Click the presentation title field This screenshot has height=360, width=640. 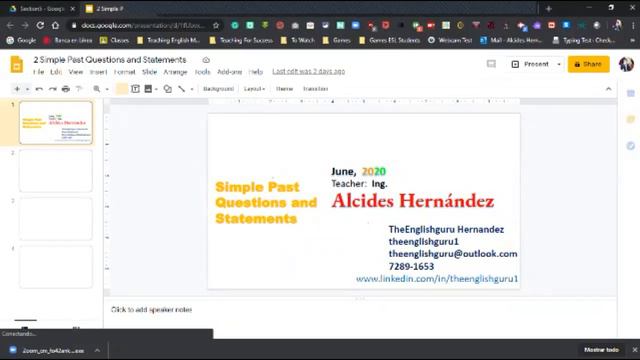[110, 60]
